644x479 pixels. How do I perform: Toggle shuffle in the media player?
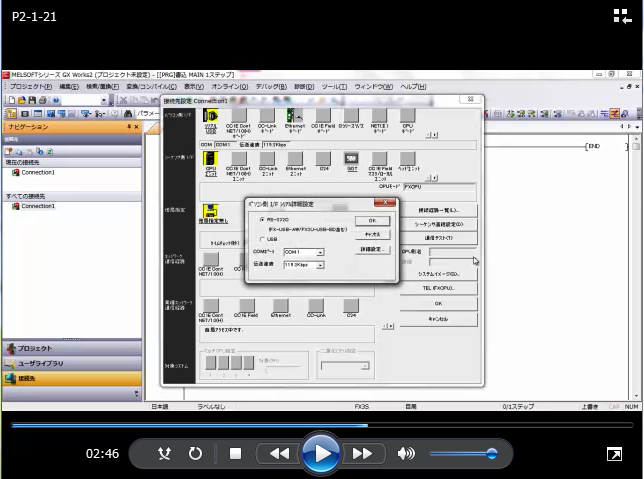(x=164, y=454)
